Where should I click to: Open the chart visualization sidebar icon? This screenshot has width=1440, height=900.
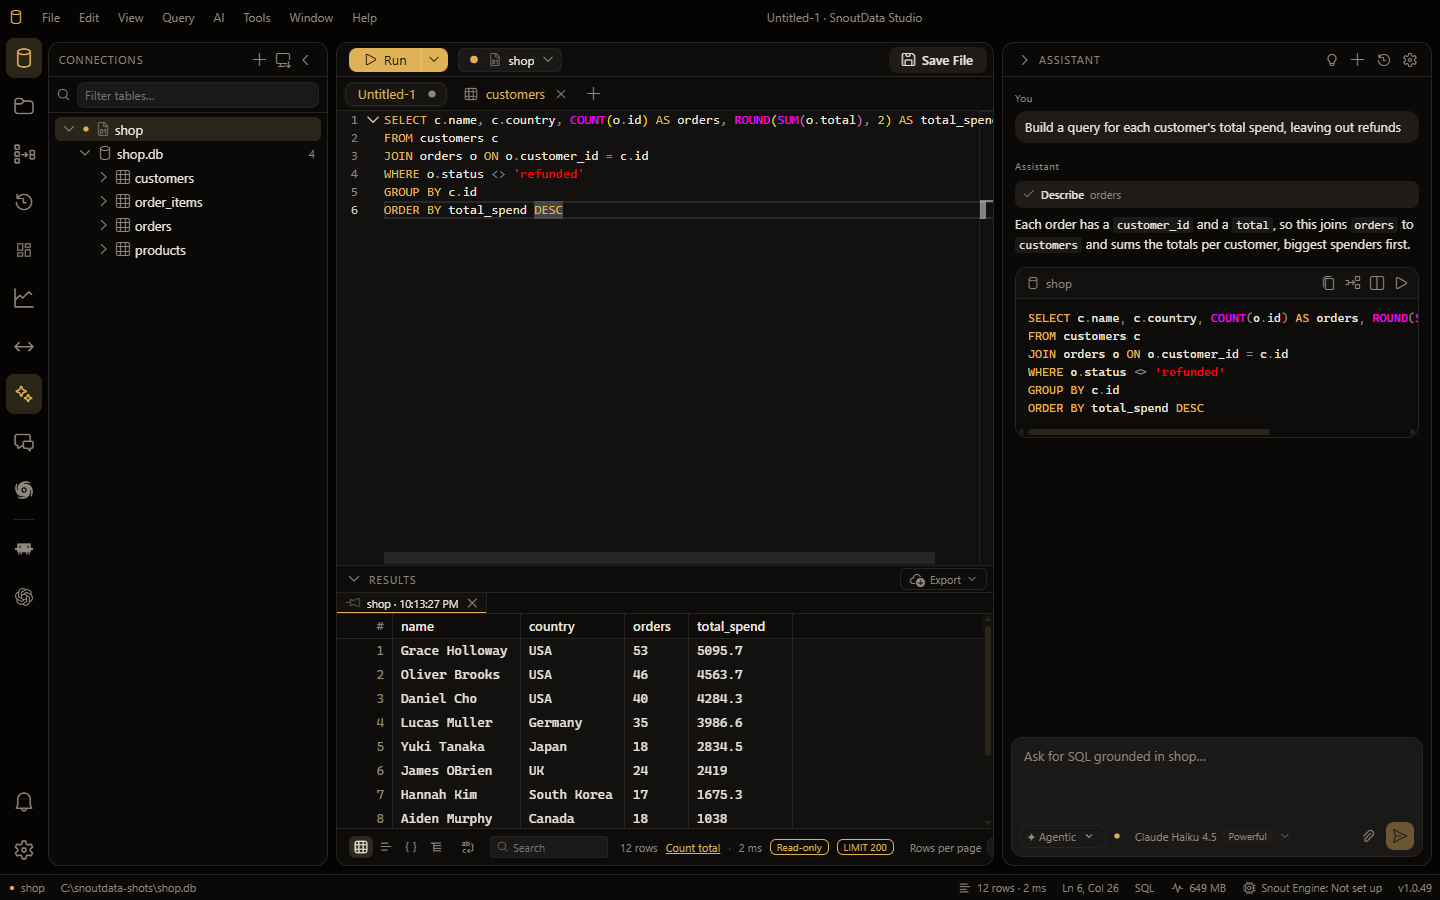(24, 298)
